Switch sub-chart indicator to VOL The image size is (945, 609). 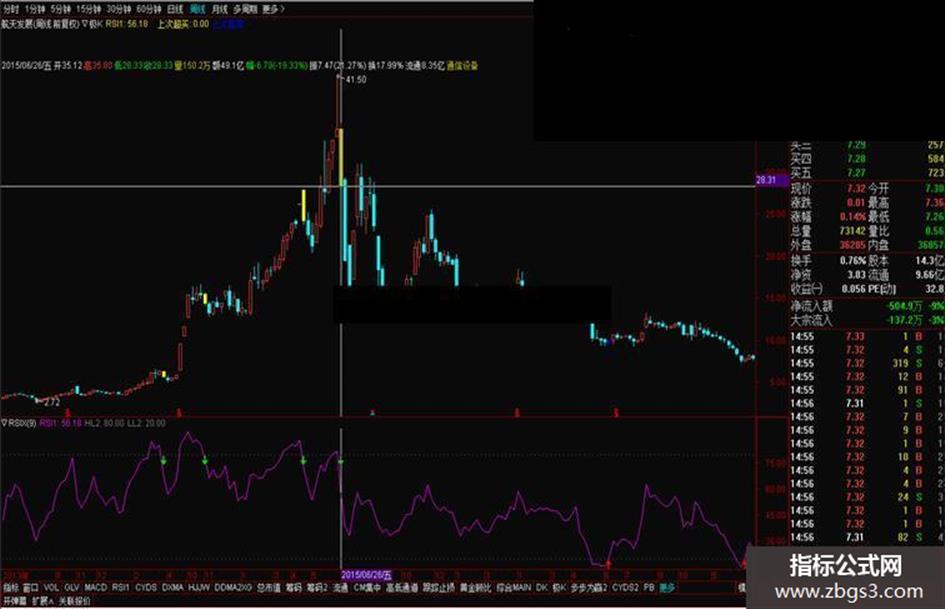(51, 587)
